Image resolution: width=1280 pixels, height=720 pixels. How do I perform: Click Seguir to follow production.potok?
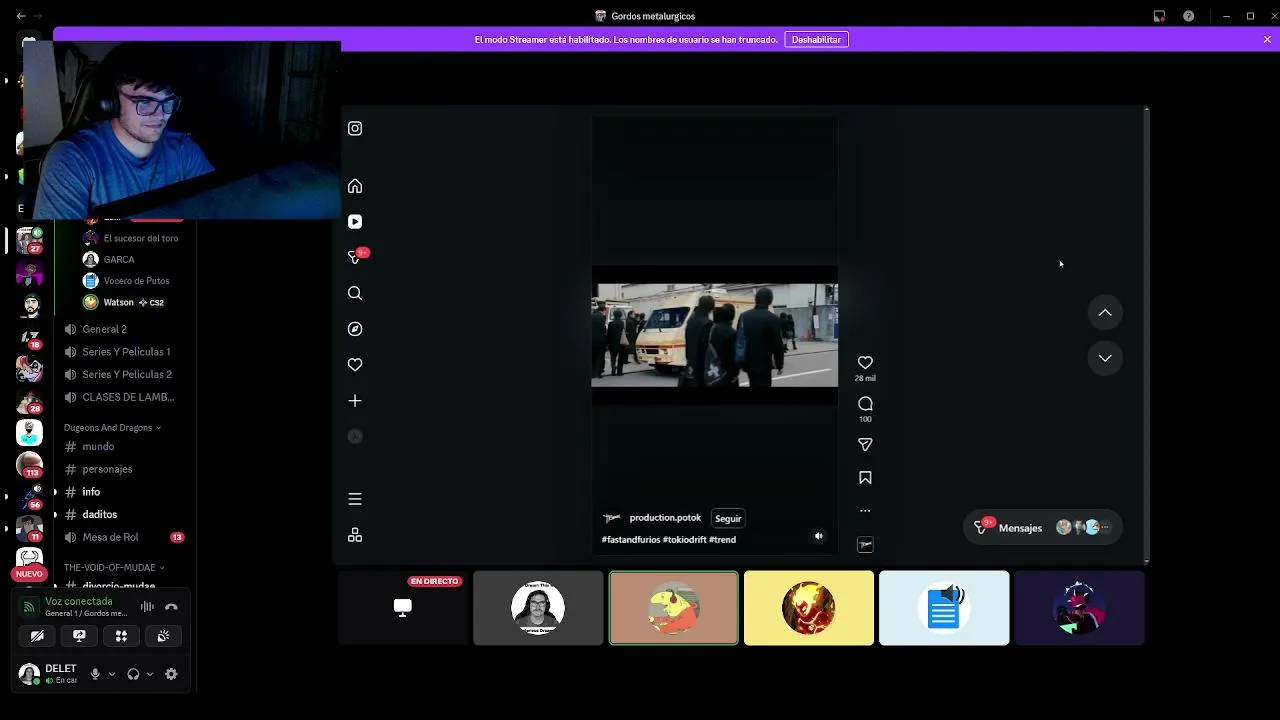[x=728, y=518]
